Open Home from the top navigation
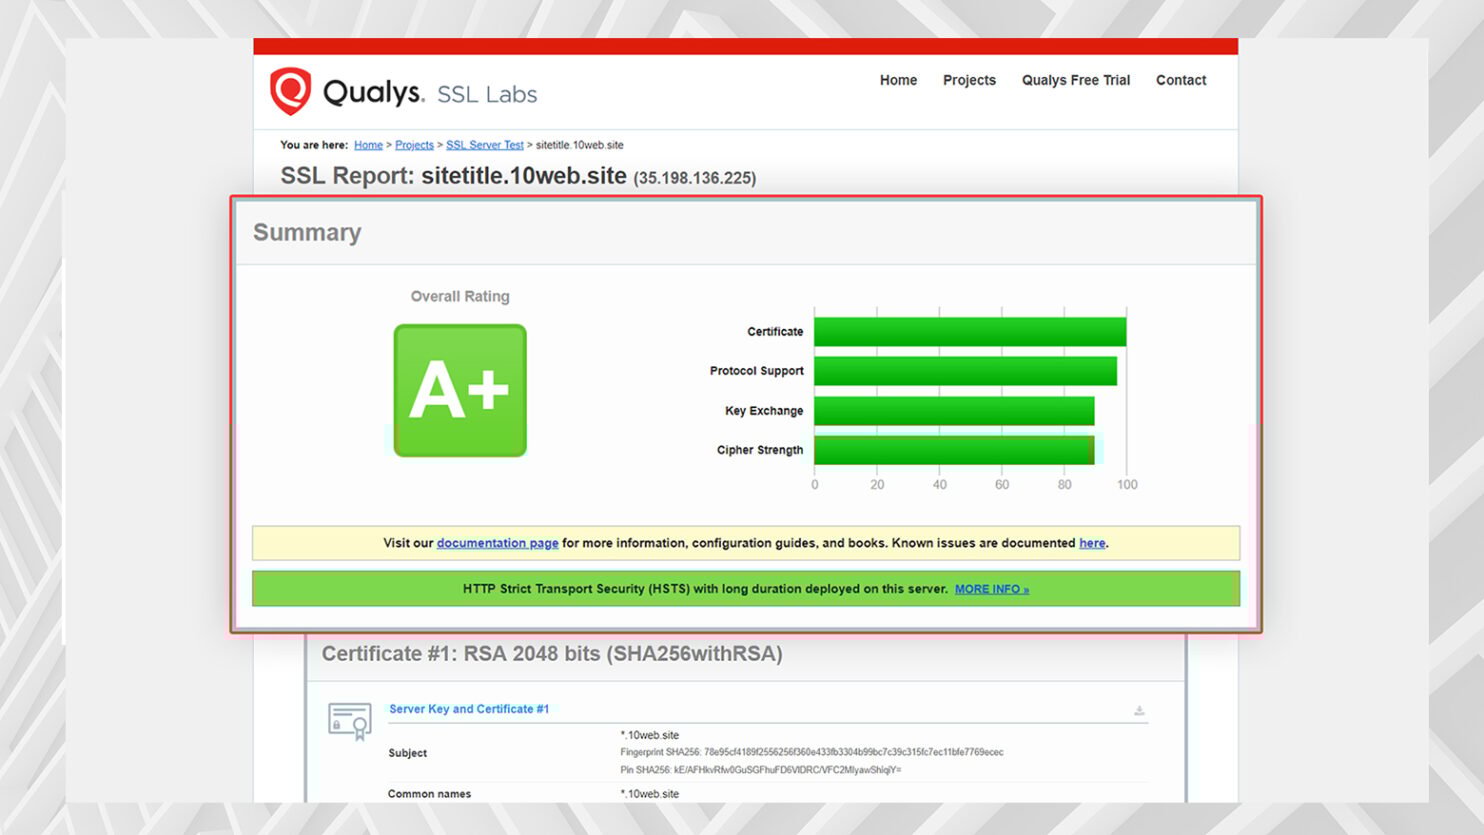This screenshot has width=1484, height=835. click(x=897, y=80)
